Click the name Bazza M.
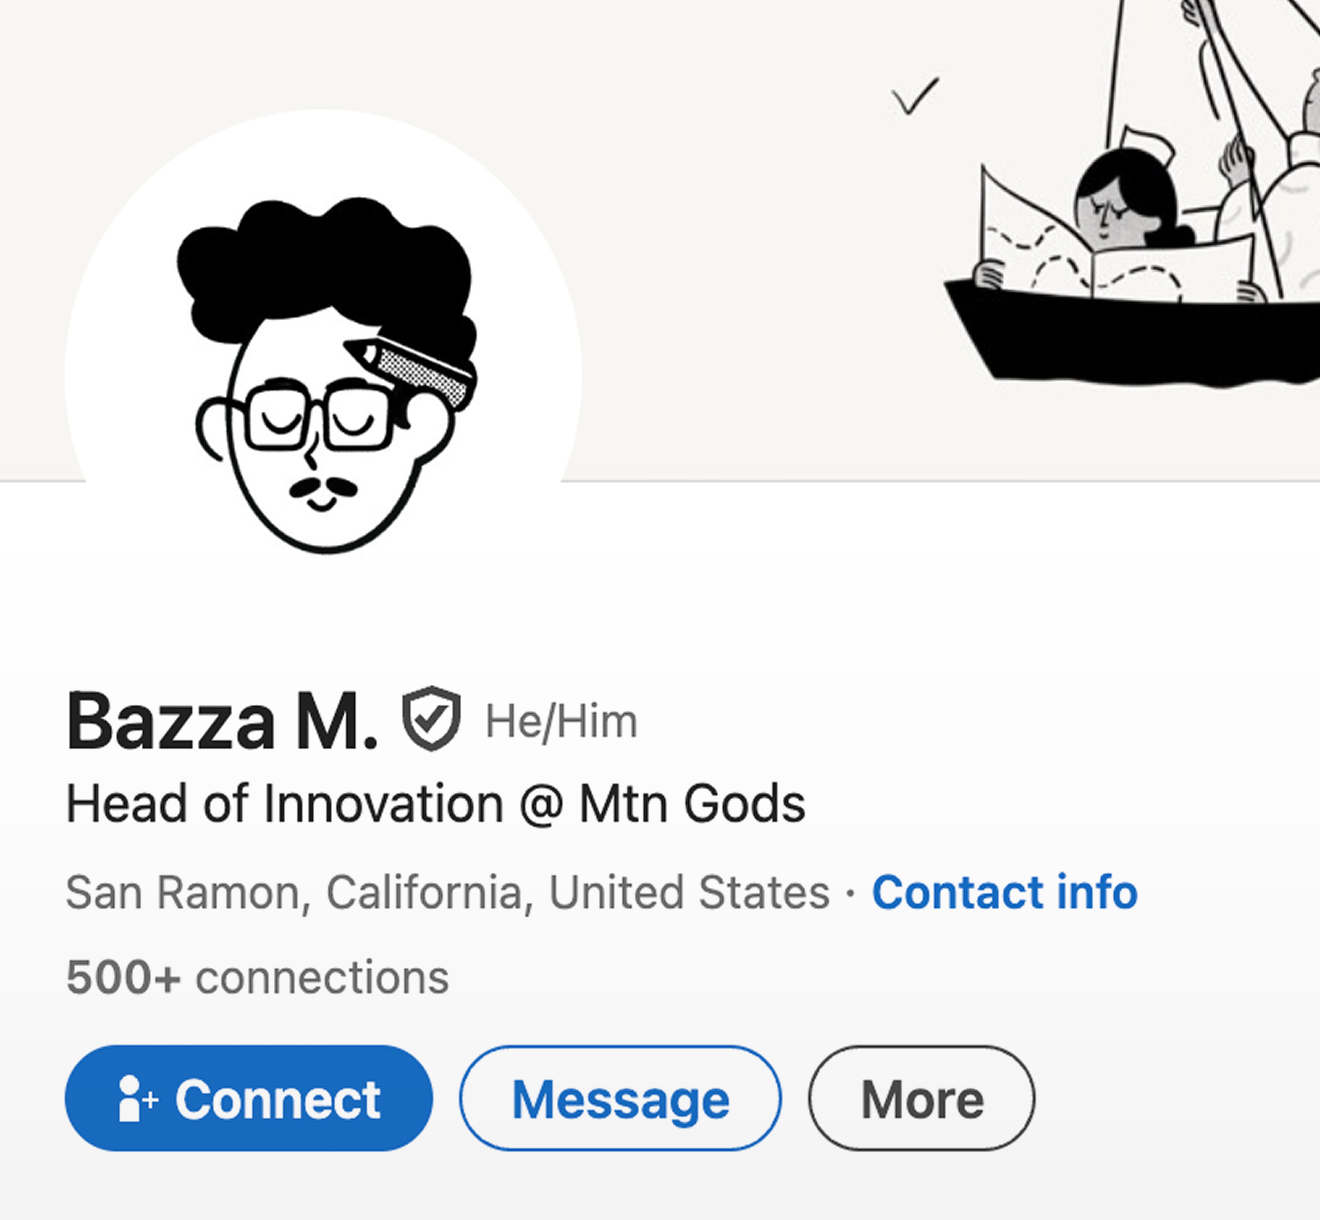This screenshot has width=1320, height=1220. click(x=222, y=721)
